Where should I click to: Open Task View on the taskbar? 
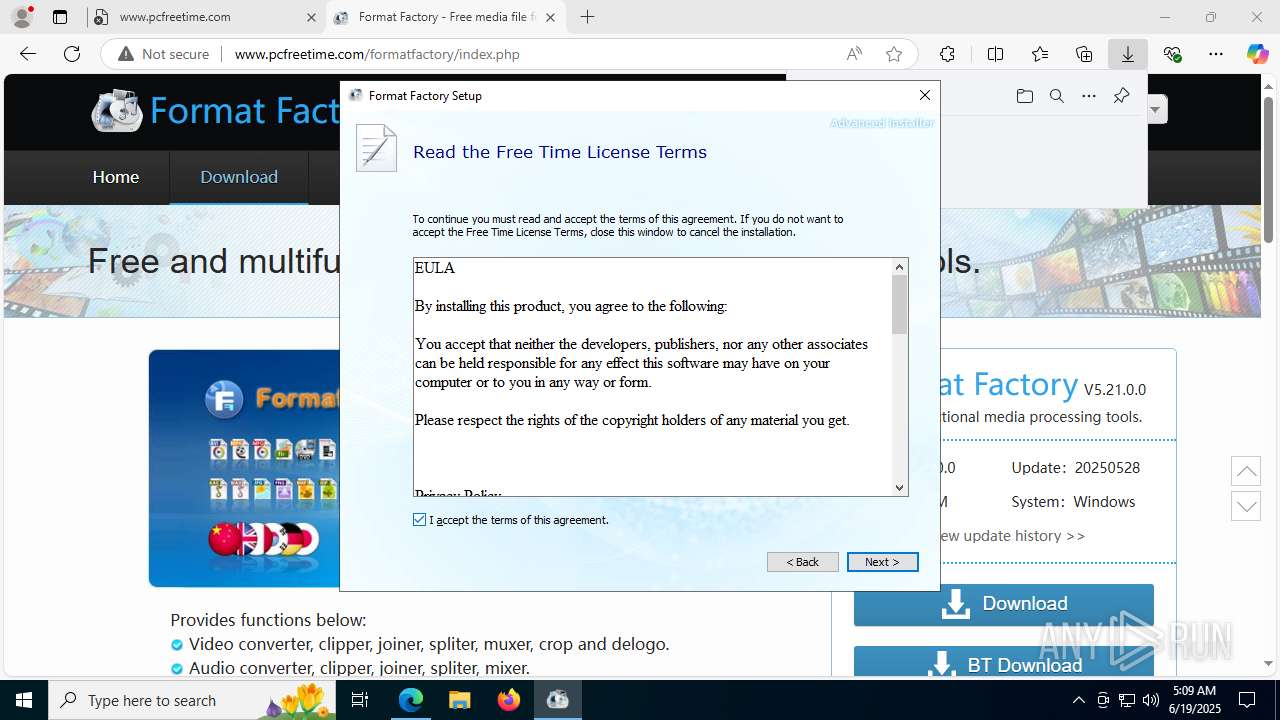pyautogui.click(x=361, y=700)
